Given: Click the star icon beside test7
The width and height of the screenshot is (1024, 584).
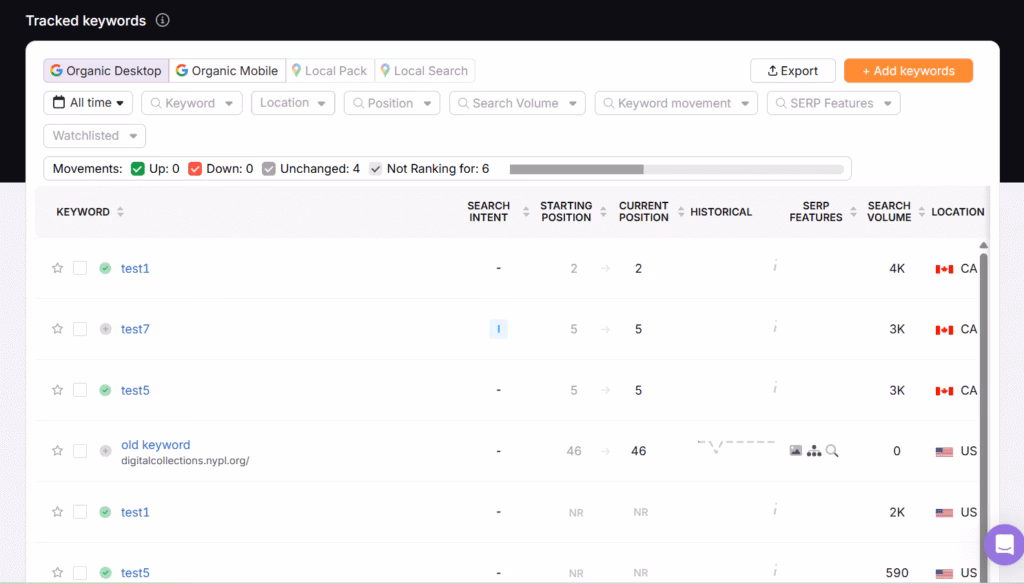Looking at the screenshot, I should click(57, 329).
